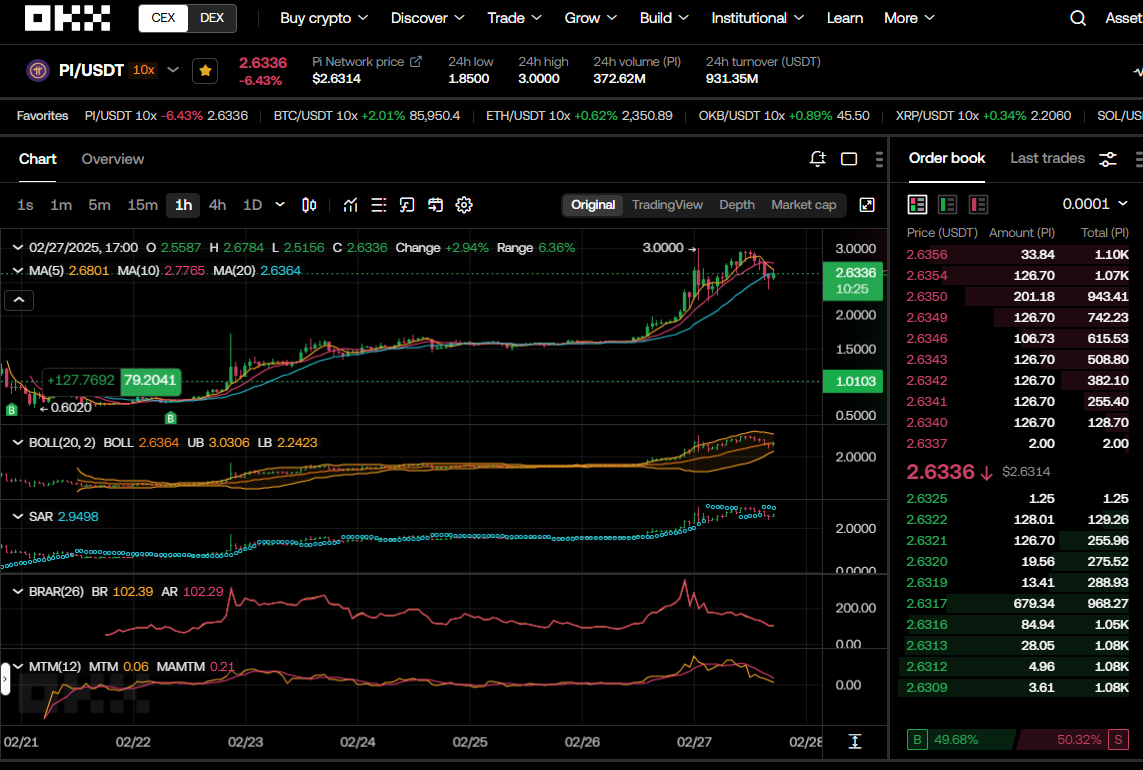Open Buy crypto dropdown menu

click(x=324, y=18)
